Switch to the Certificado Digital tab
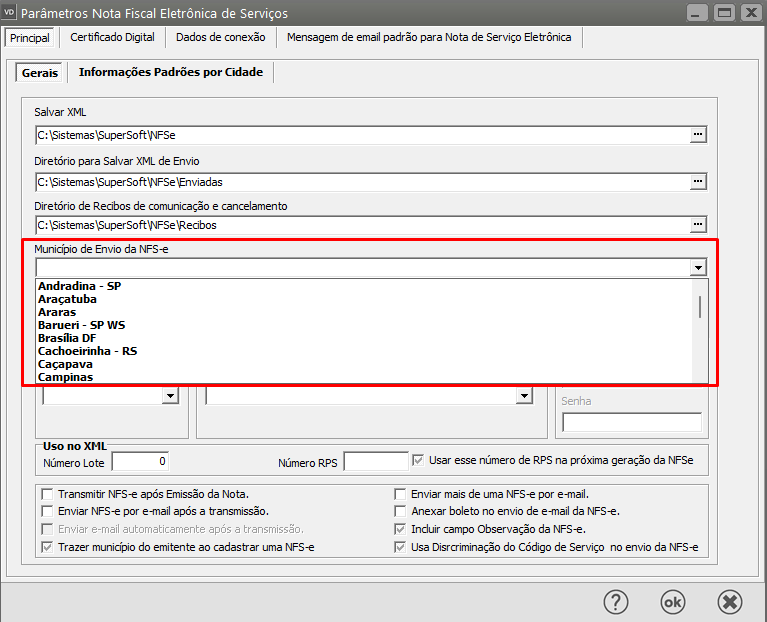Screen dimensions: 767x622 [112, 37]
